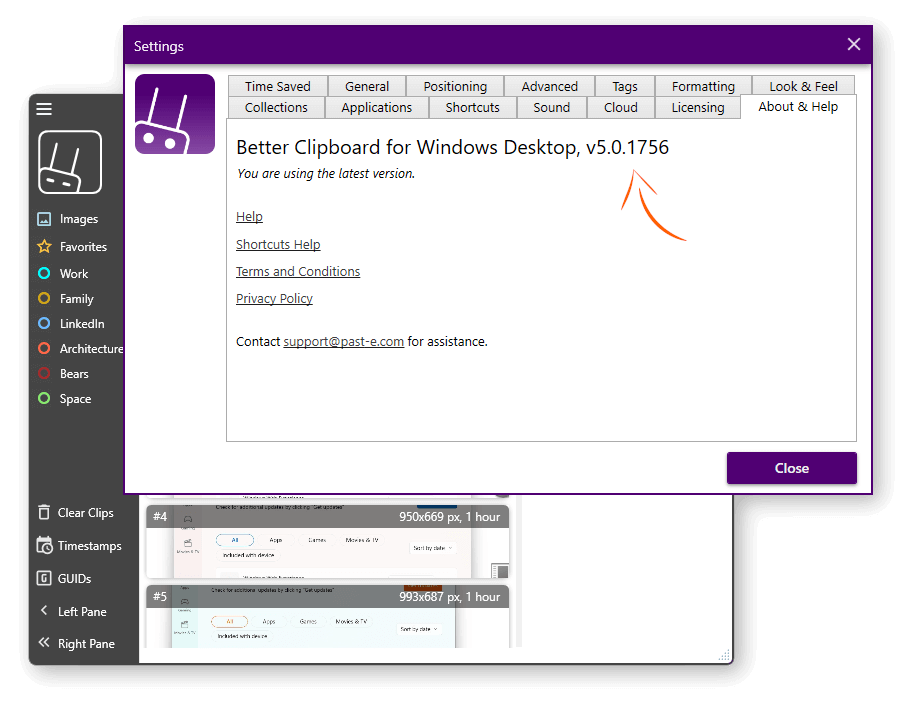Select the orange Architecture collection circle
915x721 pixels.
pos(44,348)
